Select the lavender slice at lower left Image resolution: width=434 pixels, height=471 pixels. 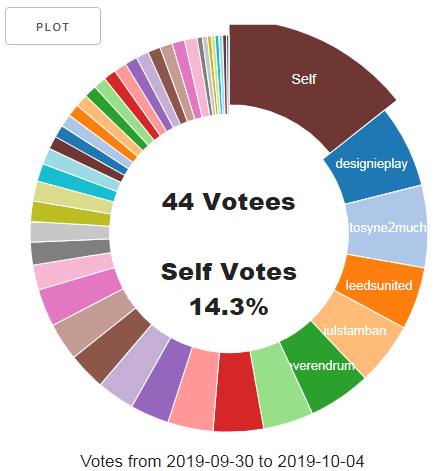(137, 365)
